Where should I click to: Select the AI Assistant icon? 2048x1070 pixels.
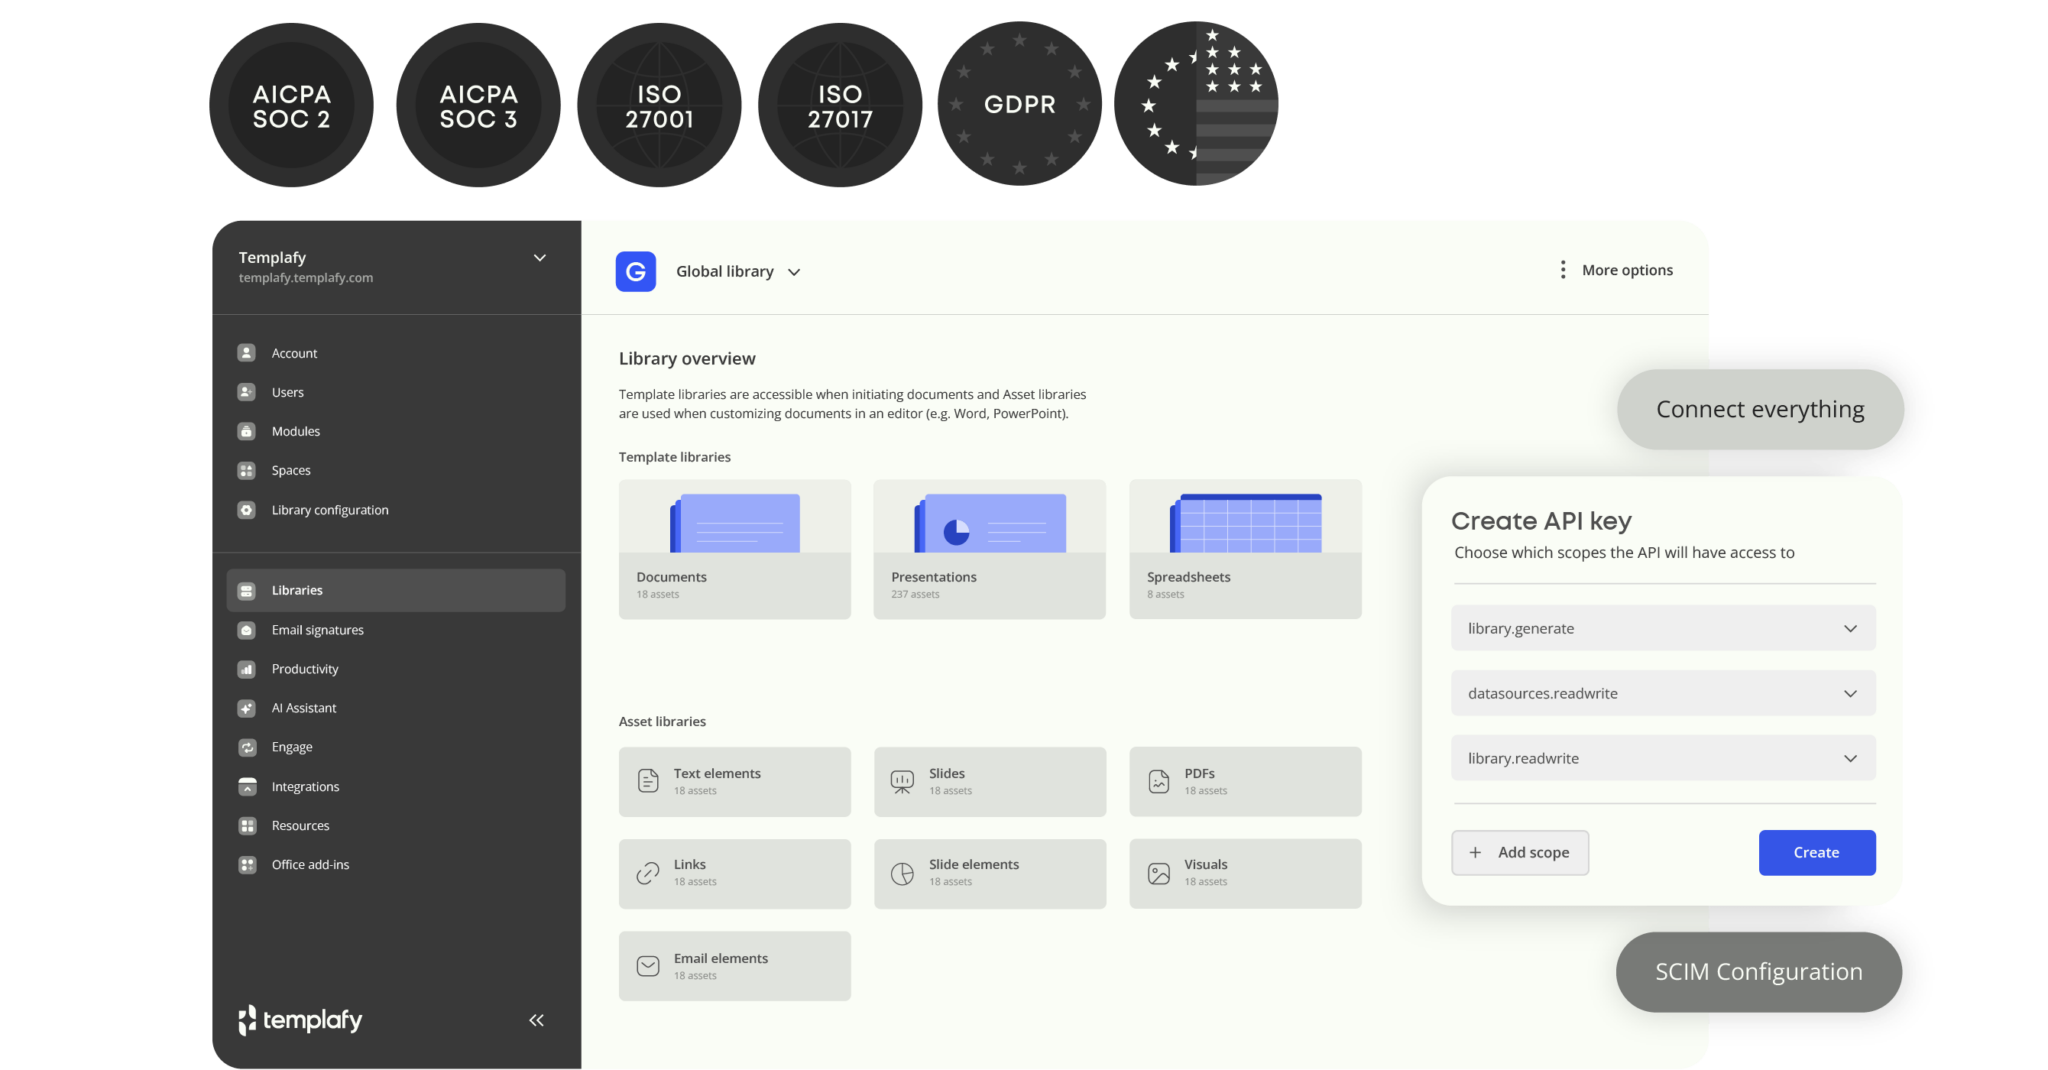coord(246,707)
